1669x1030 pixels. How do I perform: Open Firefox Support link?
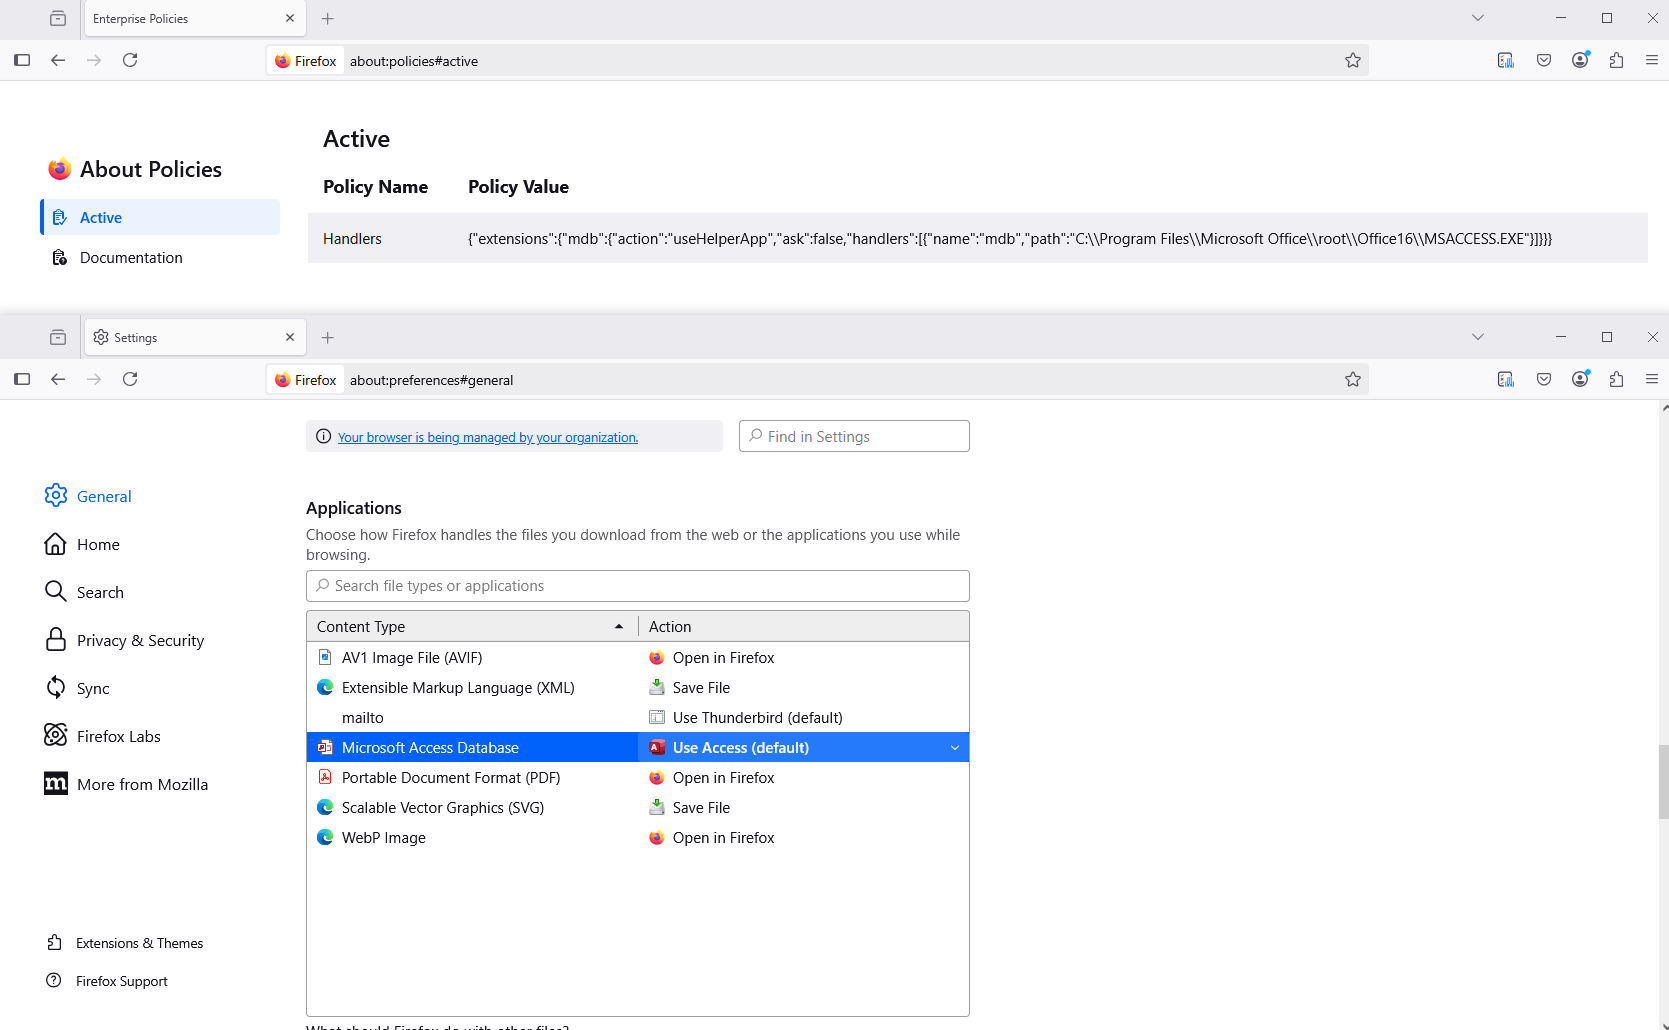point(107,981)
